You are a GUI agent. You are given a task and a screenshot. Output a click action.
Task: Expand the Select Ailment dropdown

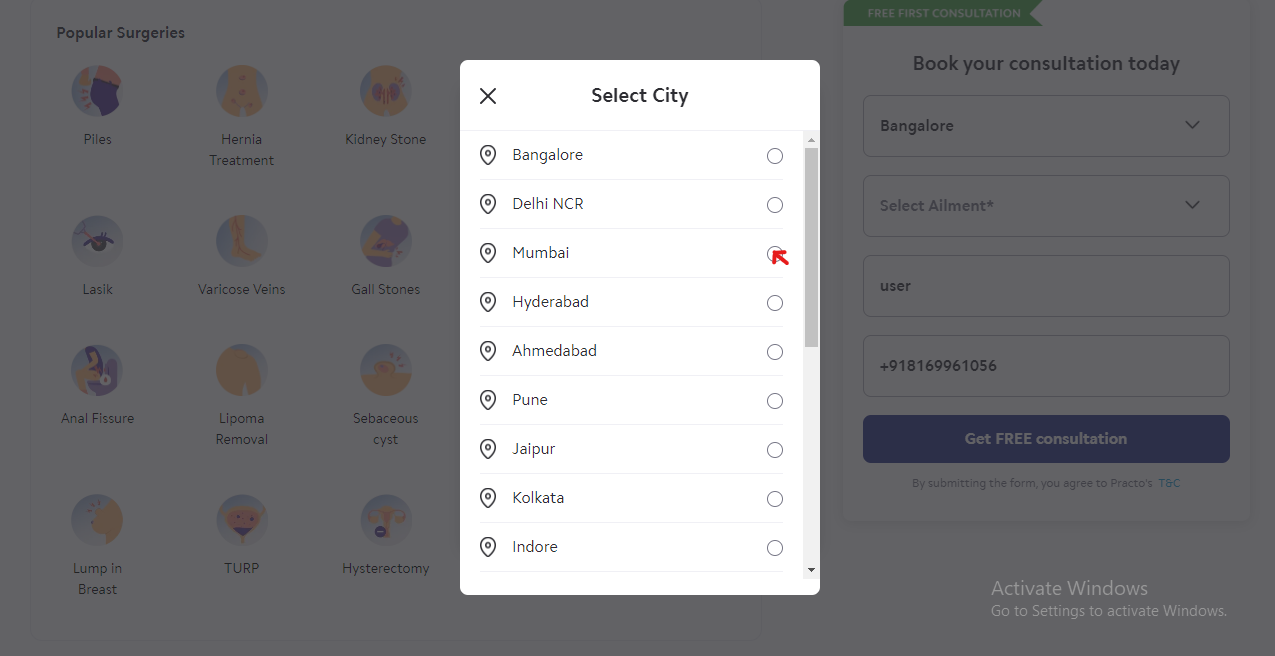pyautogui.click(x=1046, y=206)
